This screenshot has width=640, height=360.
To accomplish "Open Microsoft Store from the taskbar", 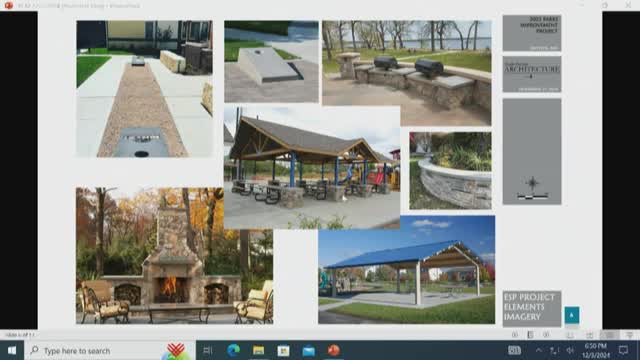I will pyautogui.click(x=283, y=350).
